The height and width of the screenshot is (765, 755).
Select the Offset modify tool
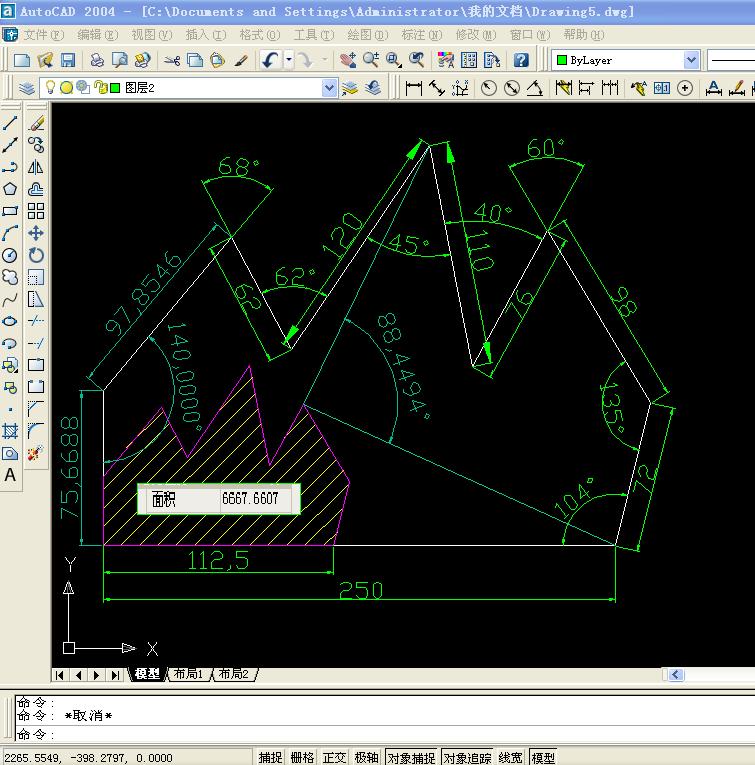(36, 189)
